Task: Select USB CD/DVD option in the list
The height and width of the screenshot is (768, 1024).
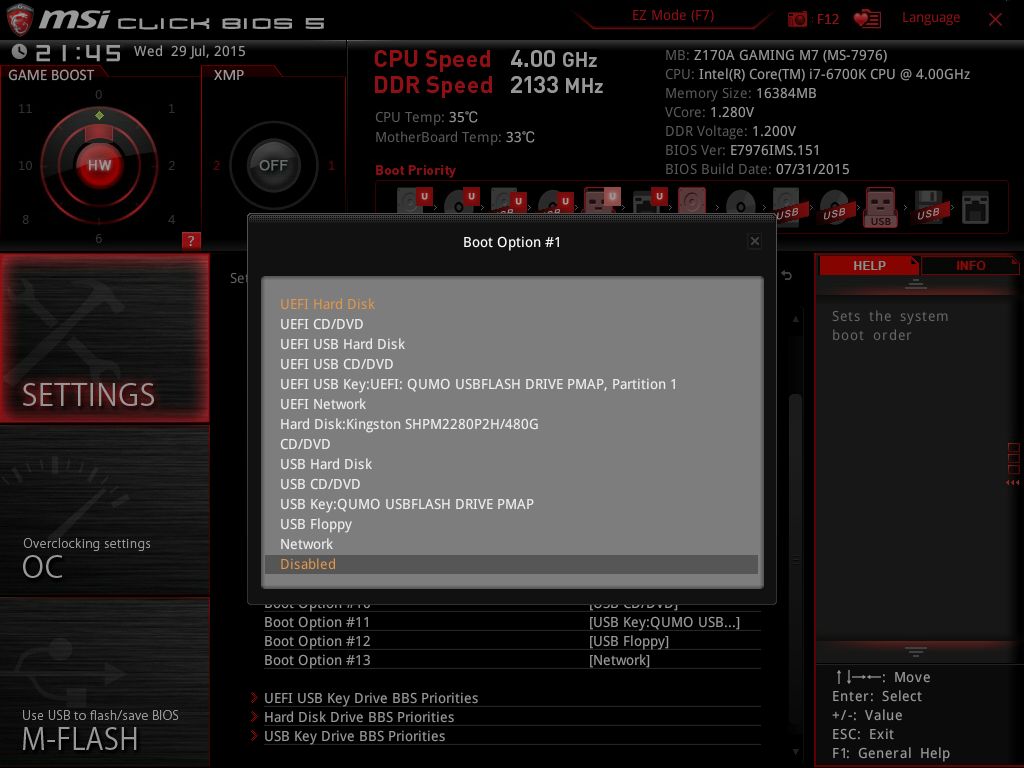Action: (511, 485)
